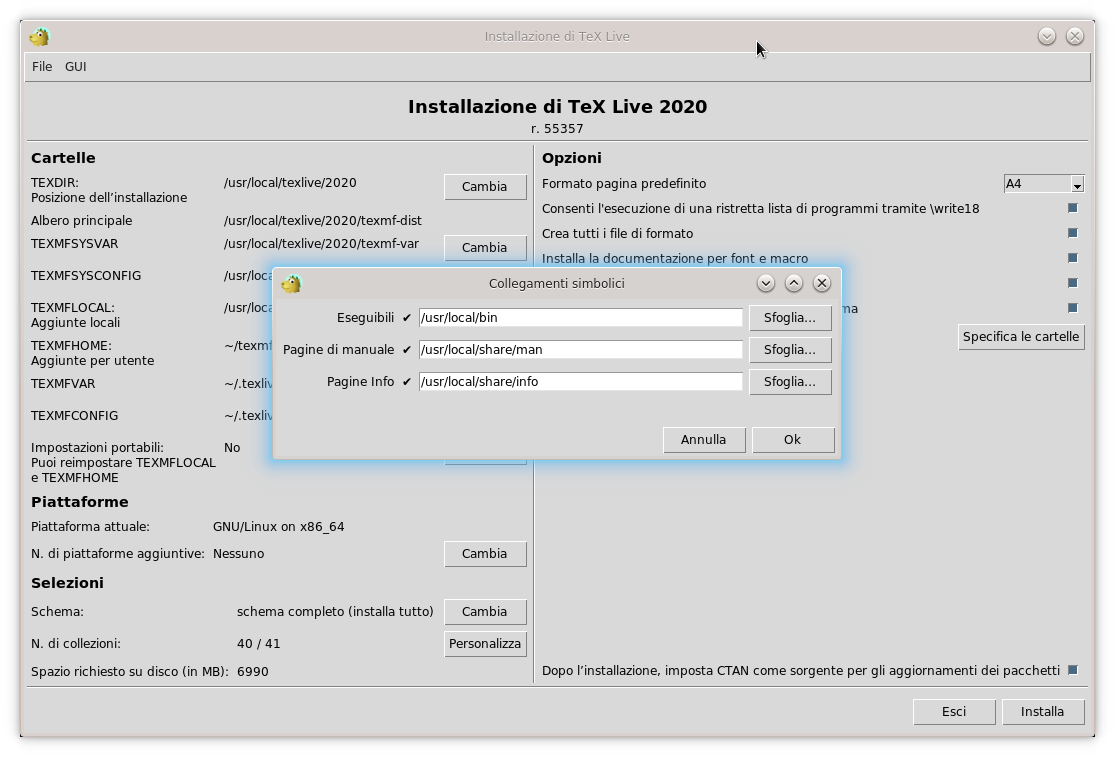Click the 'Formato pagina predefinito' label
Image resolution: width=1115 pixels, height=757 pixels.
tap(624, 183)
